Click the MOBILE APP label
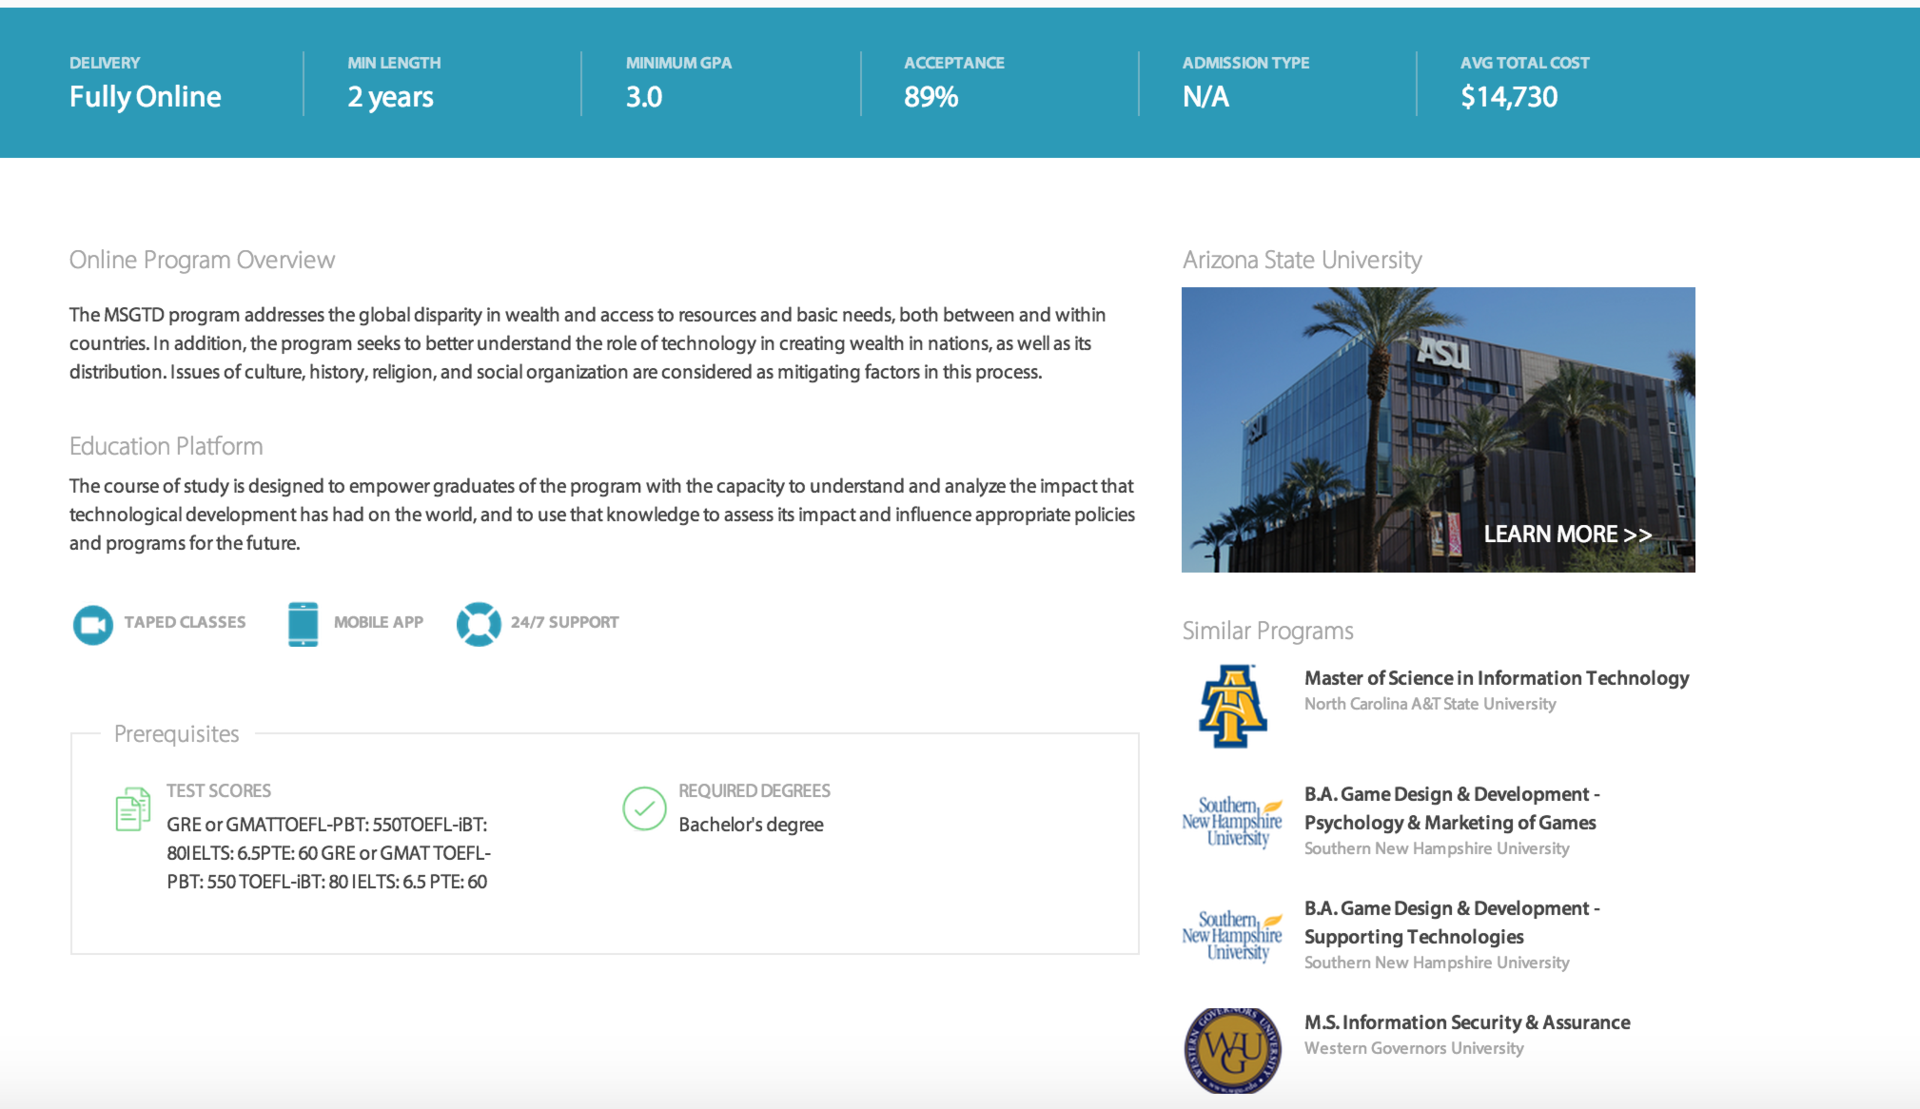The height and width of the screenshot is (1109, 1920). pos(378,622)
